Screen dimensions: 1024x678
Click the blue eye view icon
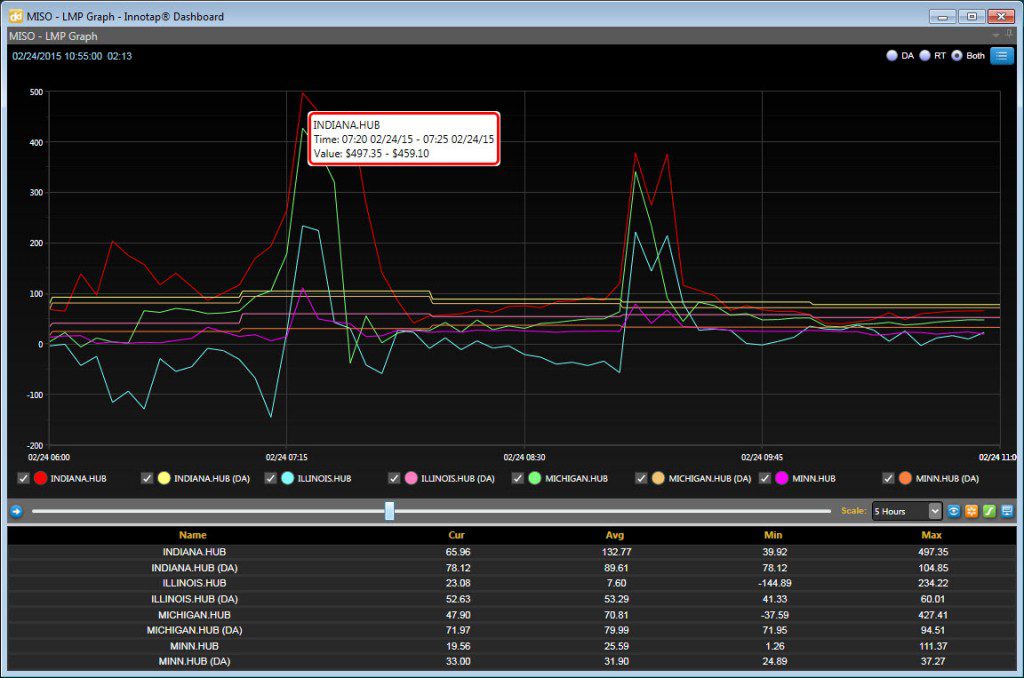(954, 511)
